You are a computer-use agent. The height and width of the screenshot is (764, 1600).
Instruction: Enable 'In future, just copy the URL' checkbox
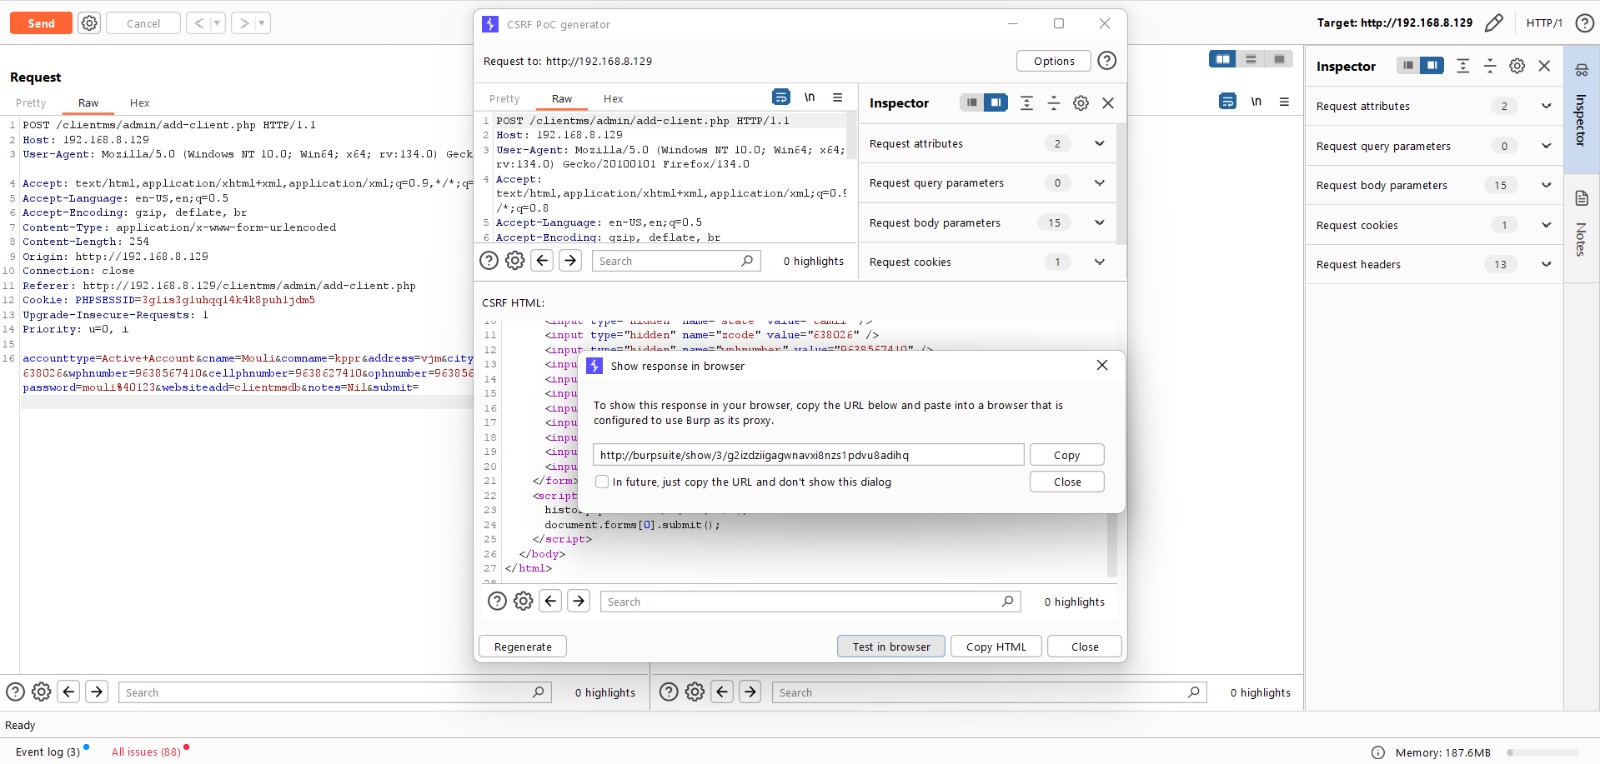(x=602, y=482)
